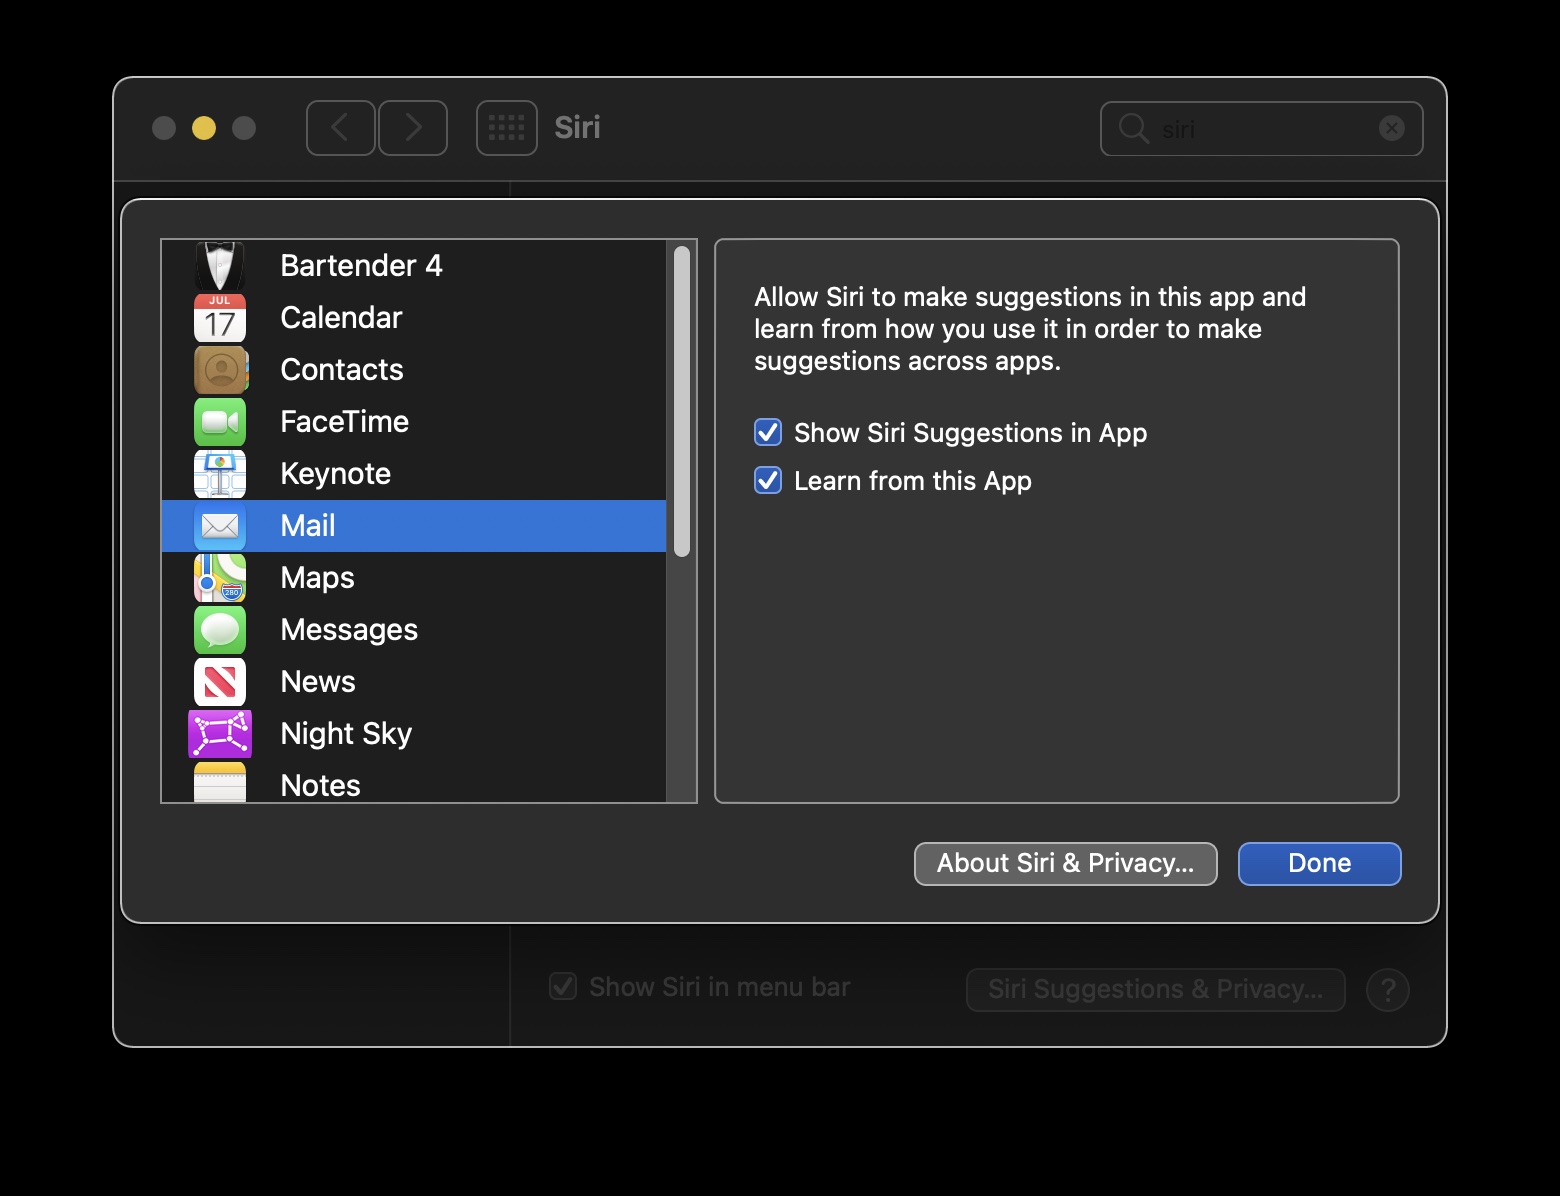Click the News app icon
This screenshot has height=1196, width=1560.
pos(220,682)
